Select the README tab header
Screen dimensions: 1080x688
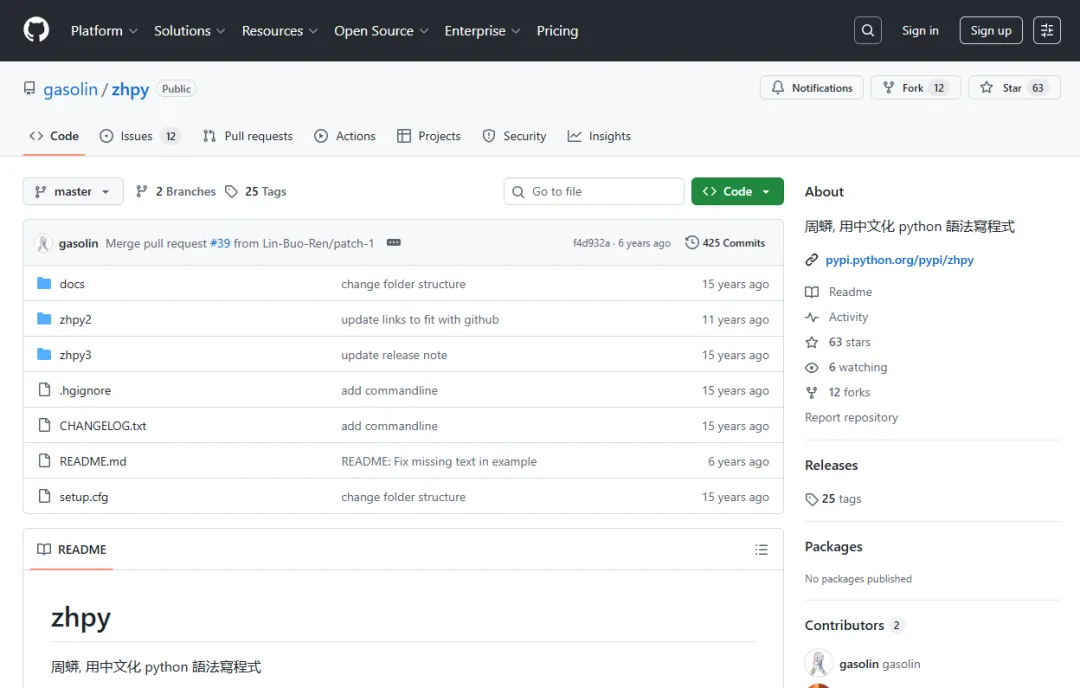(x=72, y=550)
